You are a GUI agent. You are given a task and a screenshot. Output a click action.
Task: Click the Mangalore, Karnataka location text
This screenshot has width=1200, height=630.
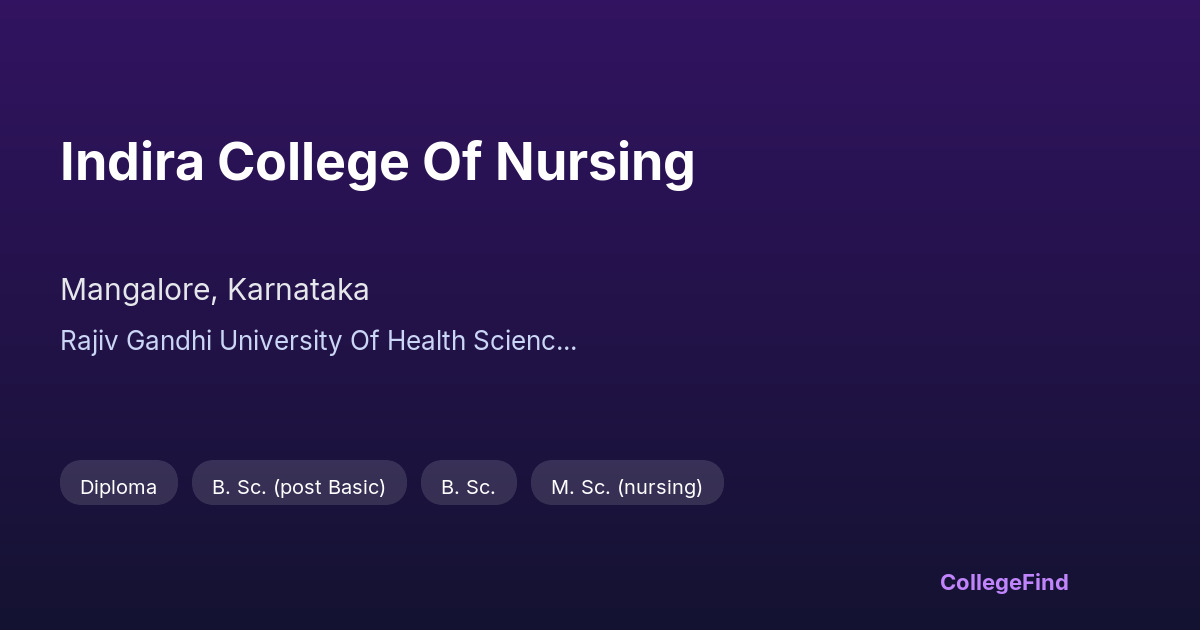[214, 290]
